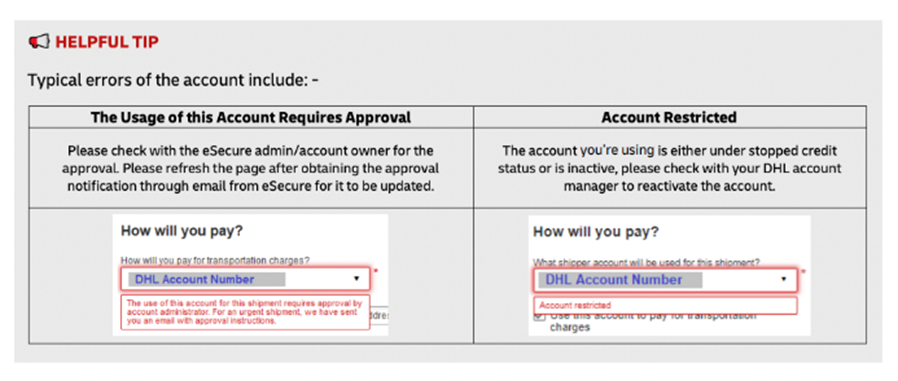The width and height of the screenshot is (898, 381).
Task: Click 'How will you pay?' heading in left screenshot
Action: (x=182, y=231)
